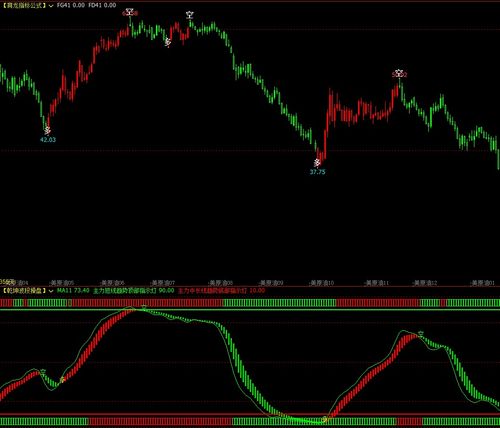Click the second 空 marker at top peak
The height and width of the screenshot is (428, 500).
[190, 15]
